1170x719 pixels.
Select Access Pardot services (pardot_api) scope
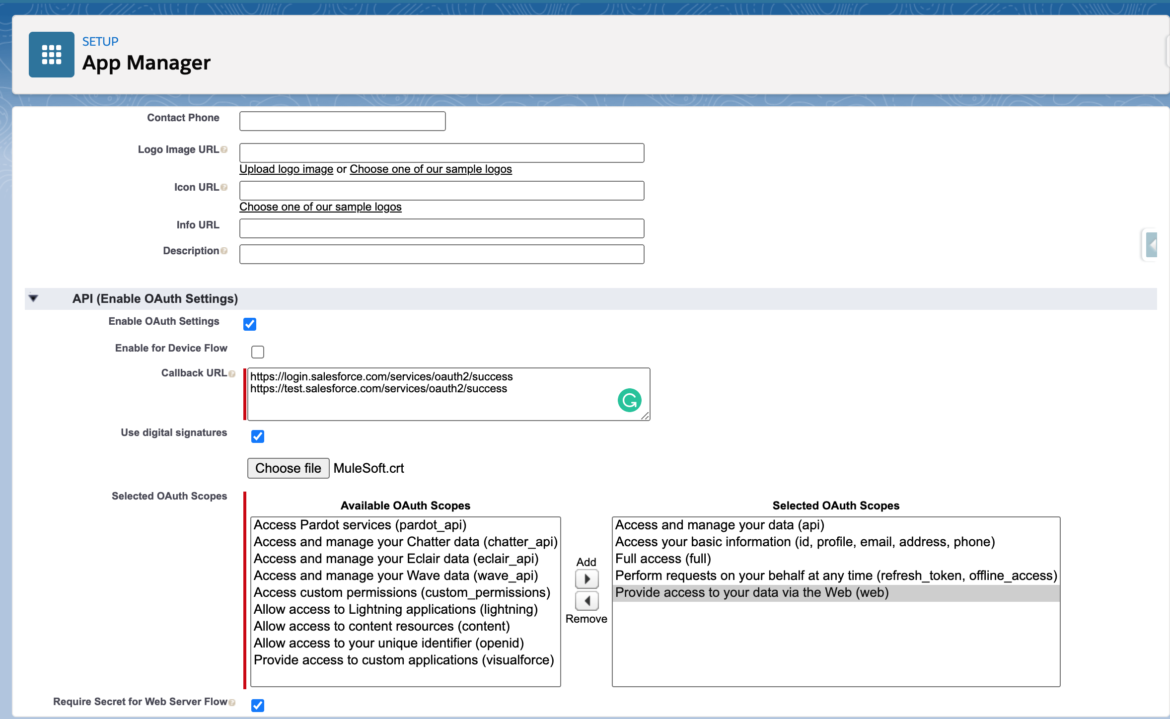[360, 525]
